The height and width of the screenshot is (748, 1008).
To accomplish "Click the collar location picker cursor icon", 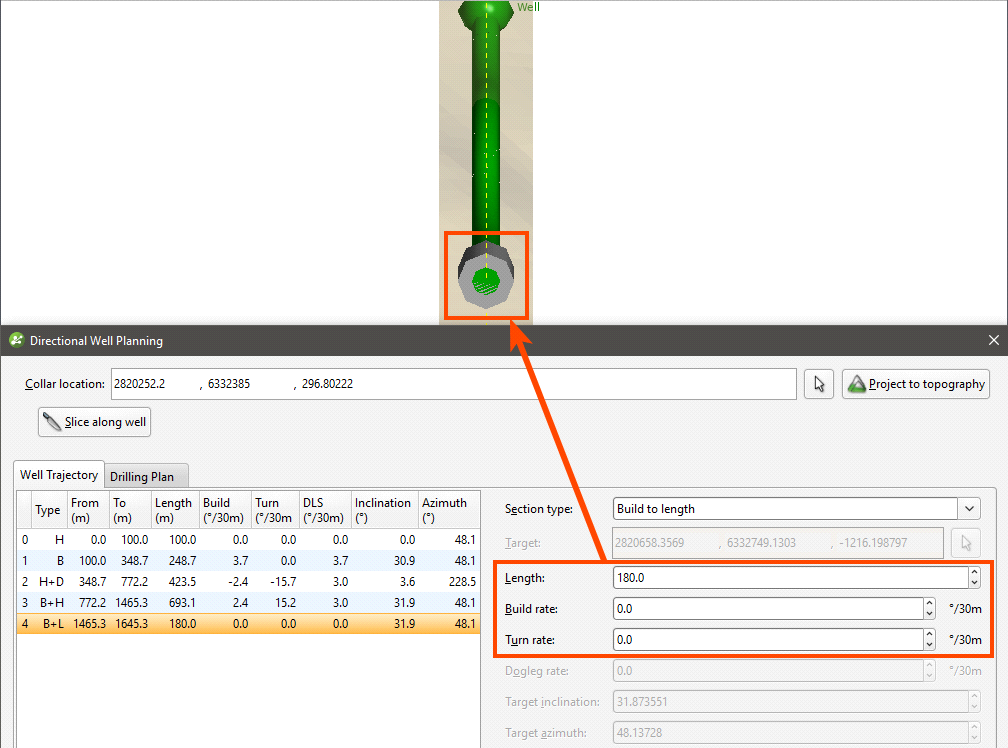I will pos(819,384).
